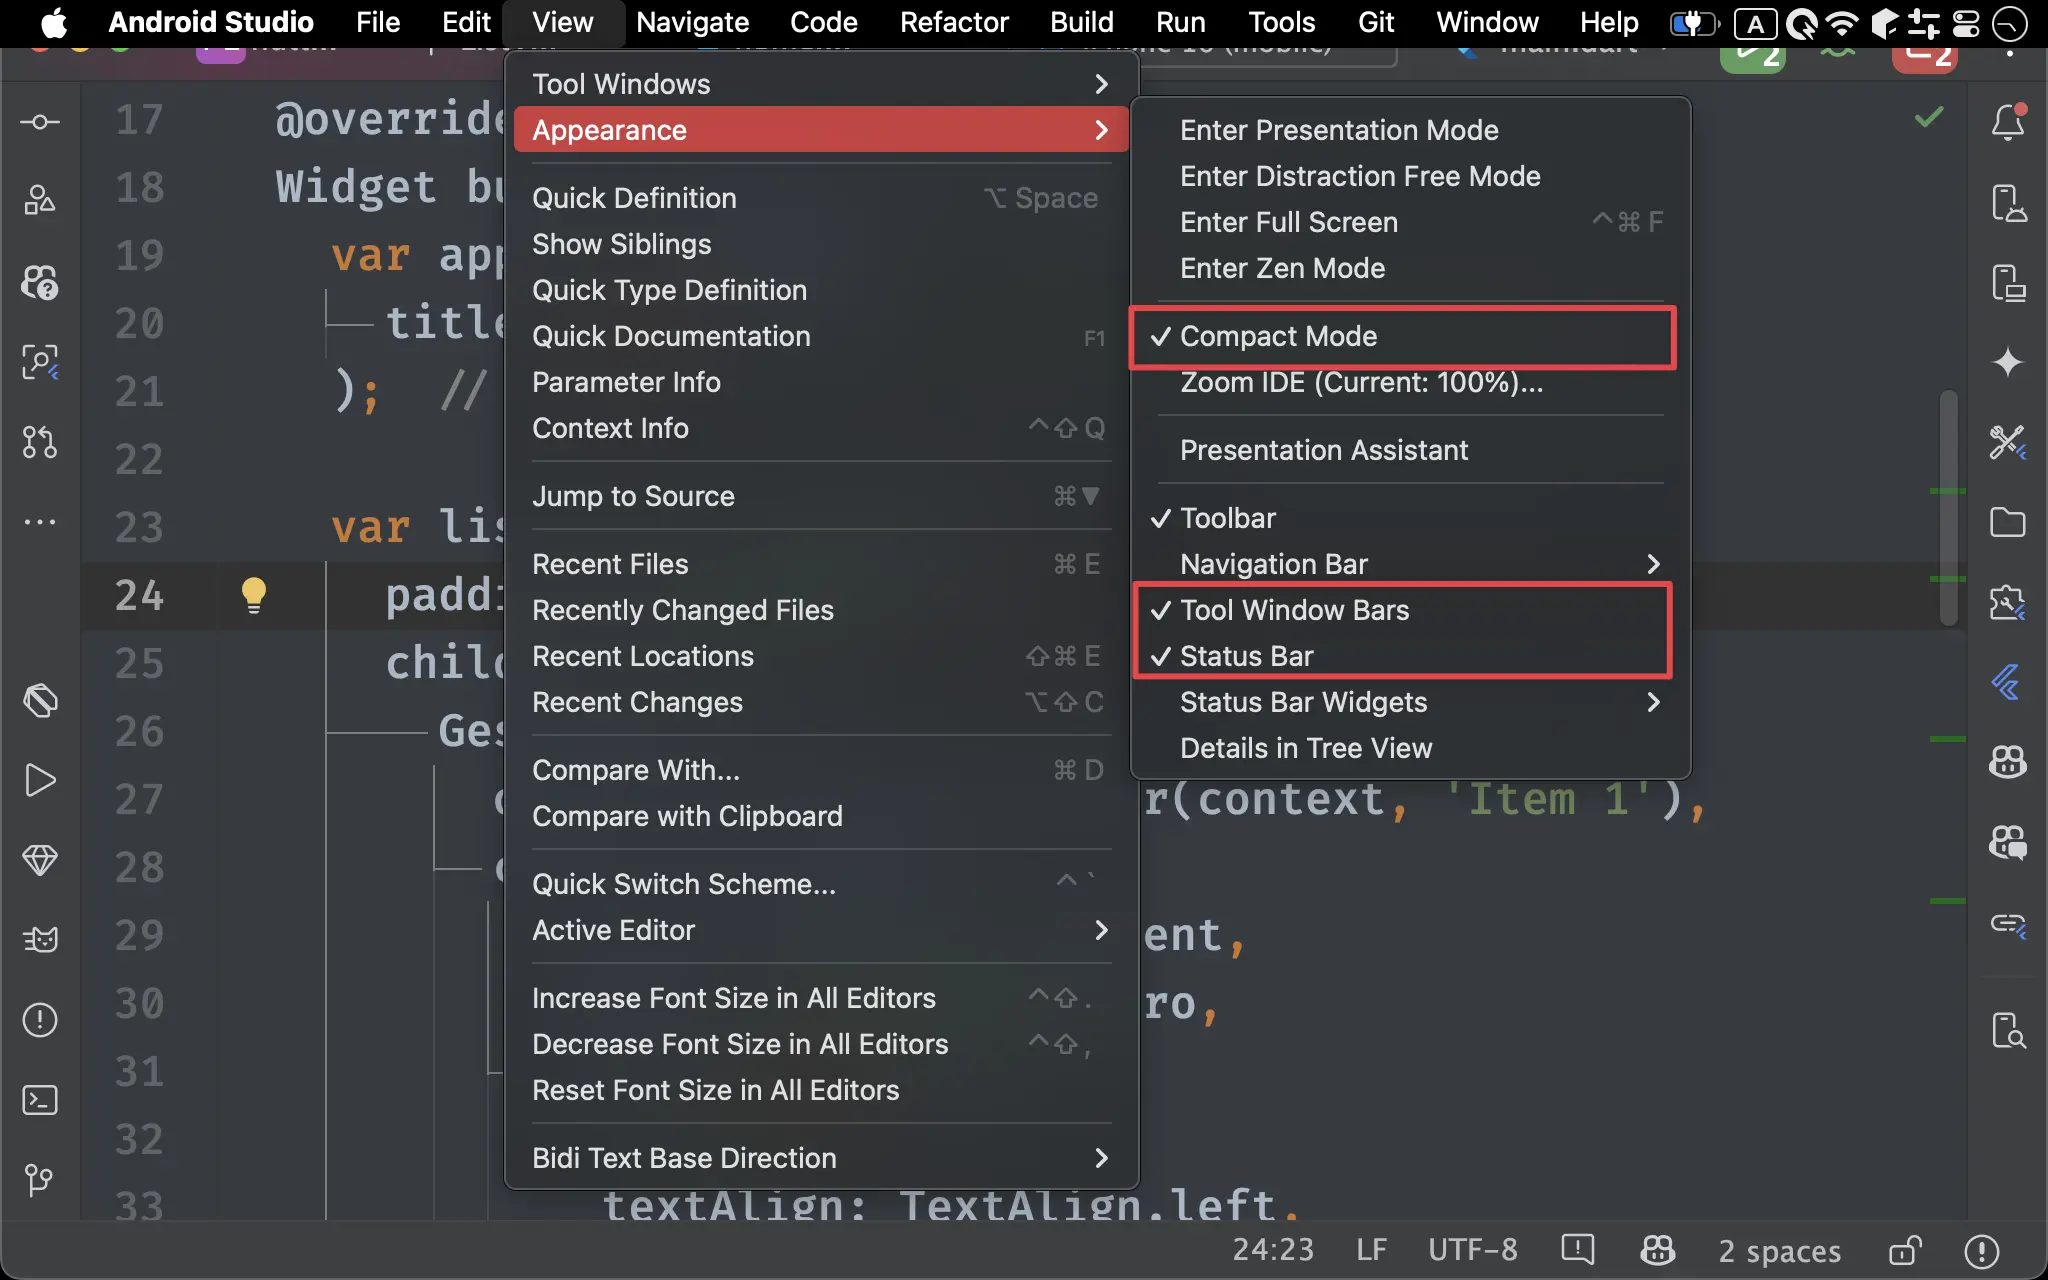Click the More tool windows ellipsis
The height and width of the screenshot is (1280, 2048).
(40, 521)
